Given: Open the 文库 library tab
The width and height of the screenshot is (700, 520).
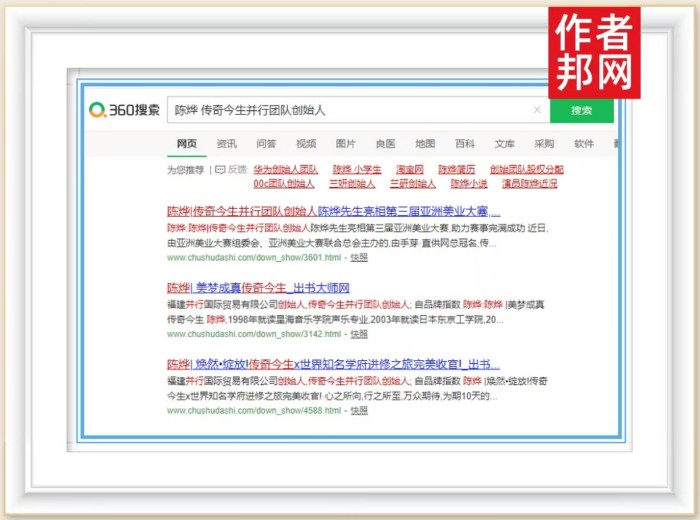Looking at the screenshot, I should coord(505,144).
